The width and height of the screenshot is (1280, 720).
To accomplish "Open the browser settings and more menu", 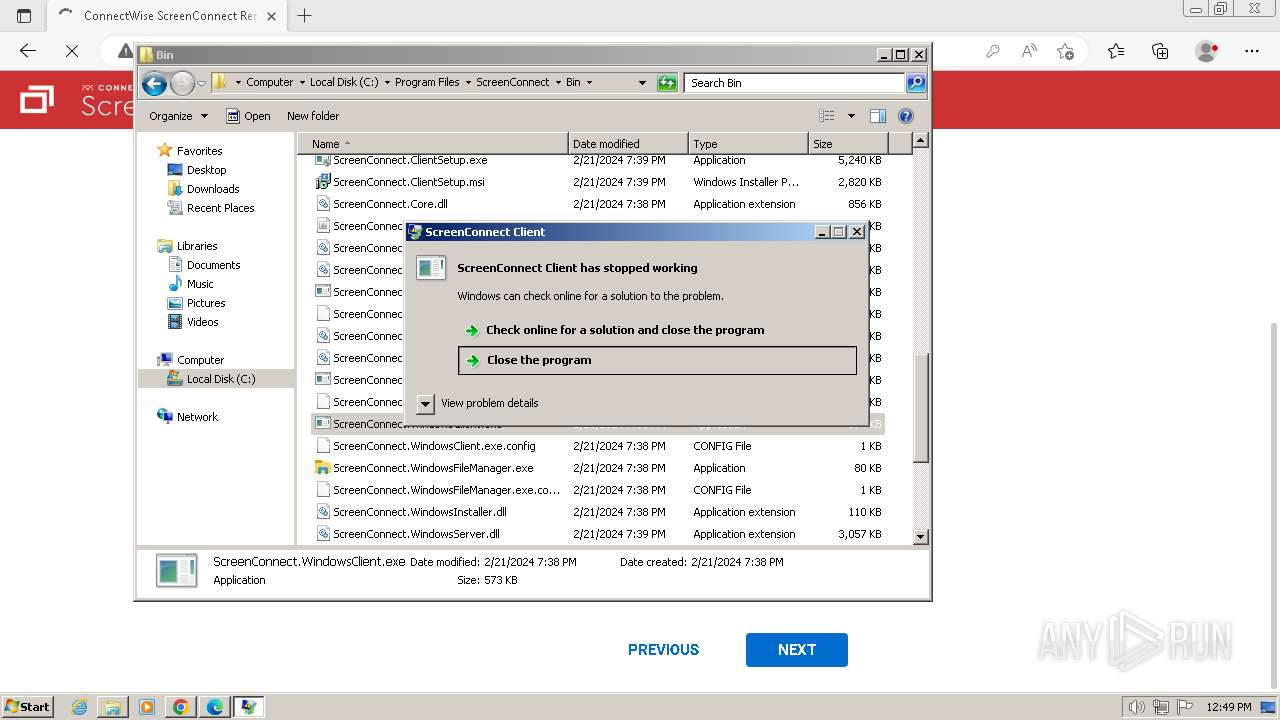I will pos(1252,51).
